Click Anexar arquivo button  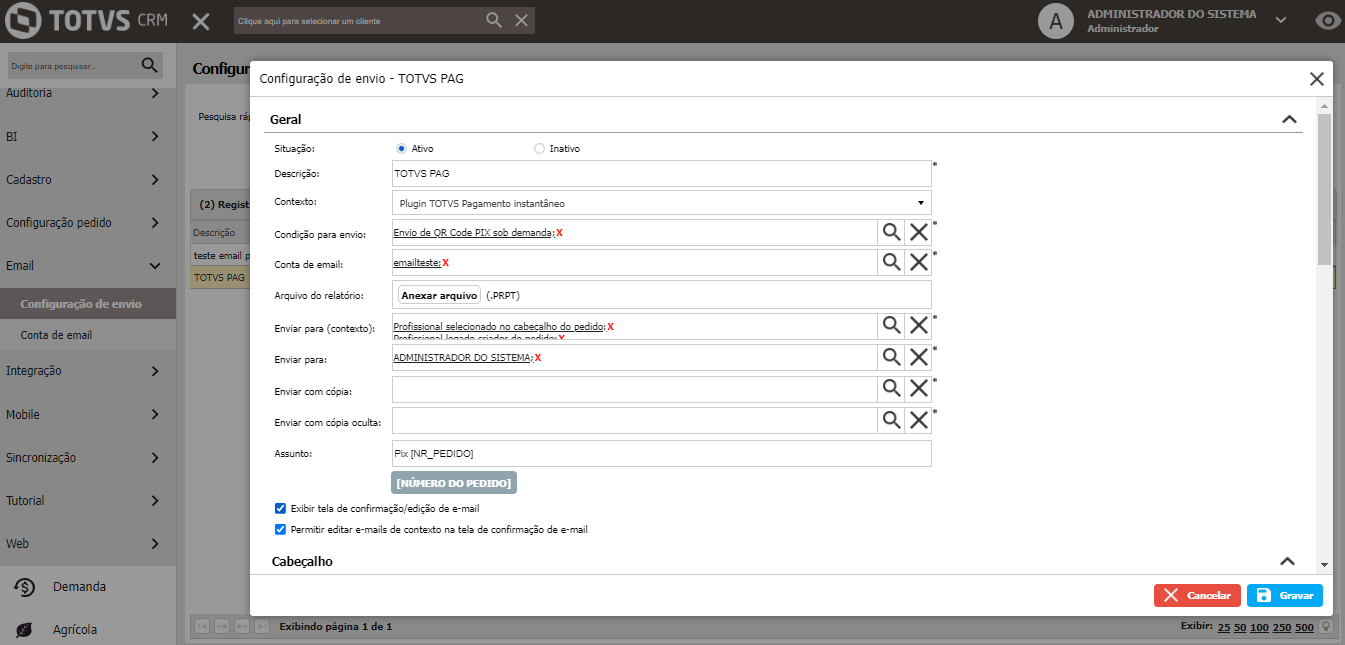pyautogui.click(x=439, y=295)
